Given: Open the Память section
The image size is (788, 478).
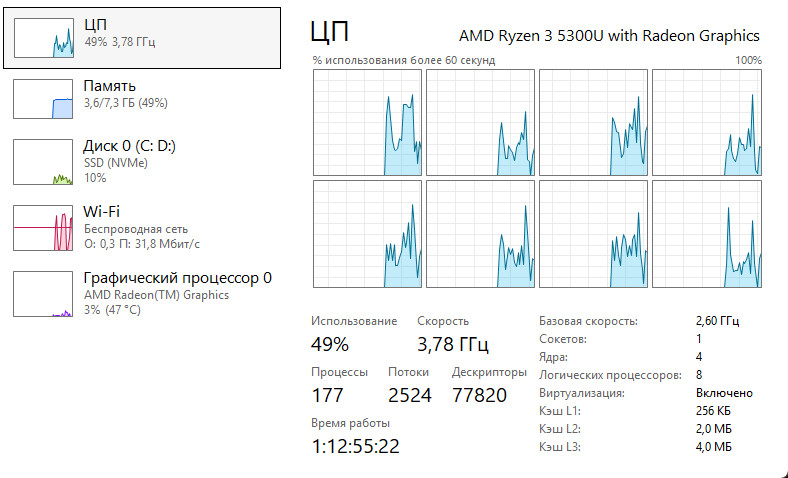Looking at the screenshot, I should point(142,99).
